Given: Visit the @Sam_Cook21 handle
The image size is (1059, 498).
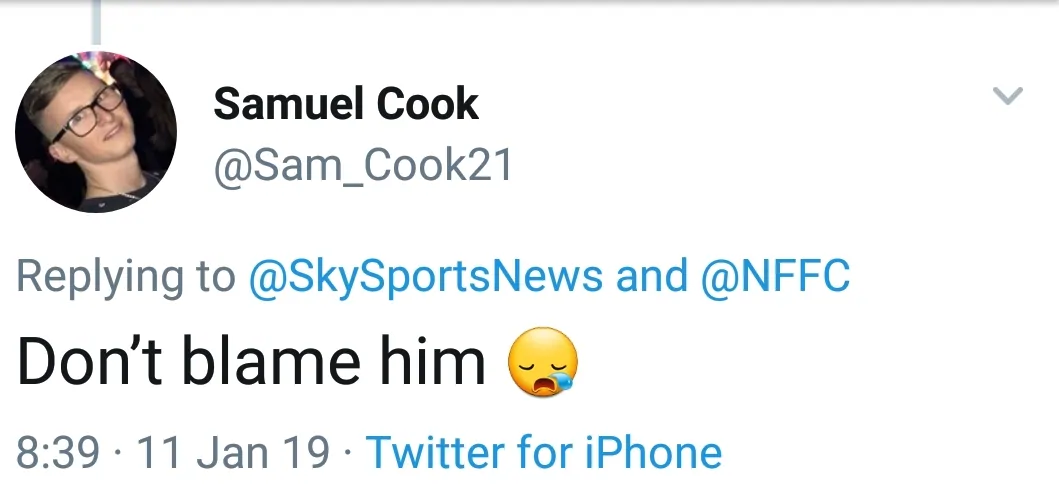Looking at the screenshot, I should point(363,166).
